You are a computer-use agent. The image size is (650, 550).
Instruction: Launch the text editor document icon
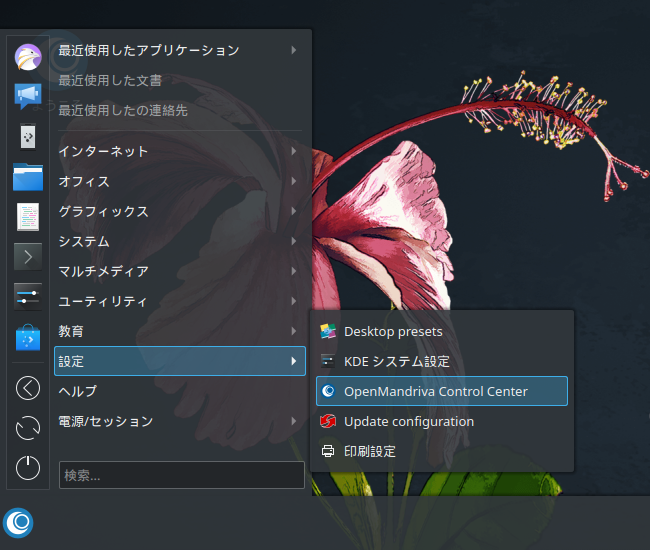coord(28,217)
